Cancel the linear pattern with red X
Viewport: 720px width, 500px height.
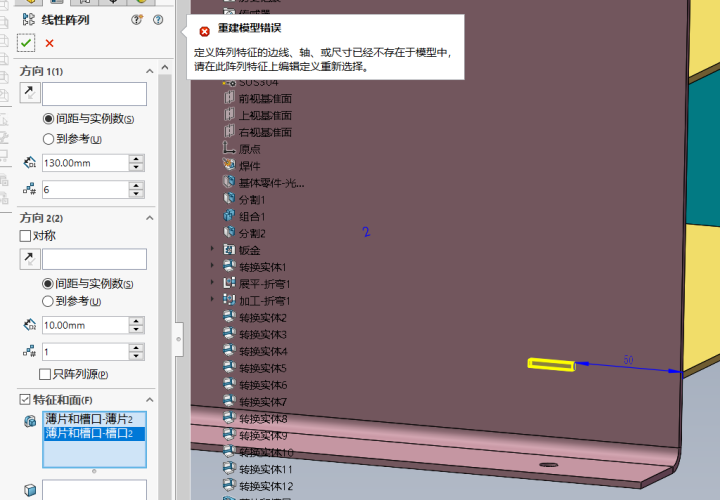[50, 43]
